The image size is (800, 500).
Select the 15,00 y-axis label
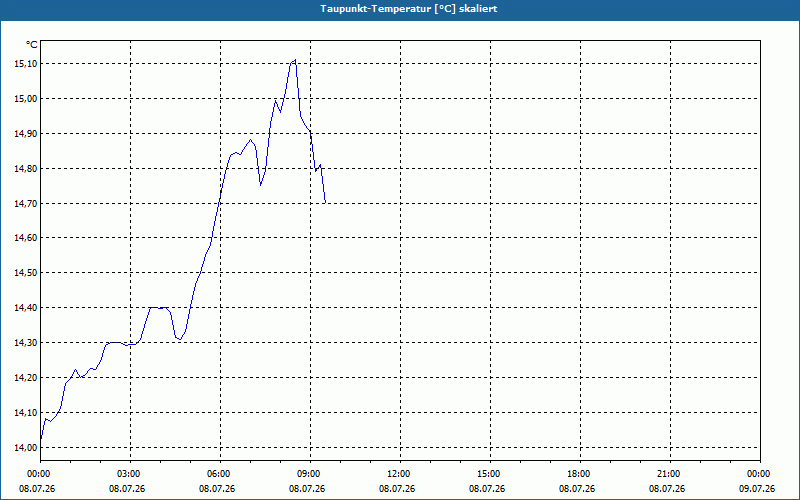tap(25, 98)
